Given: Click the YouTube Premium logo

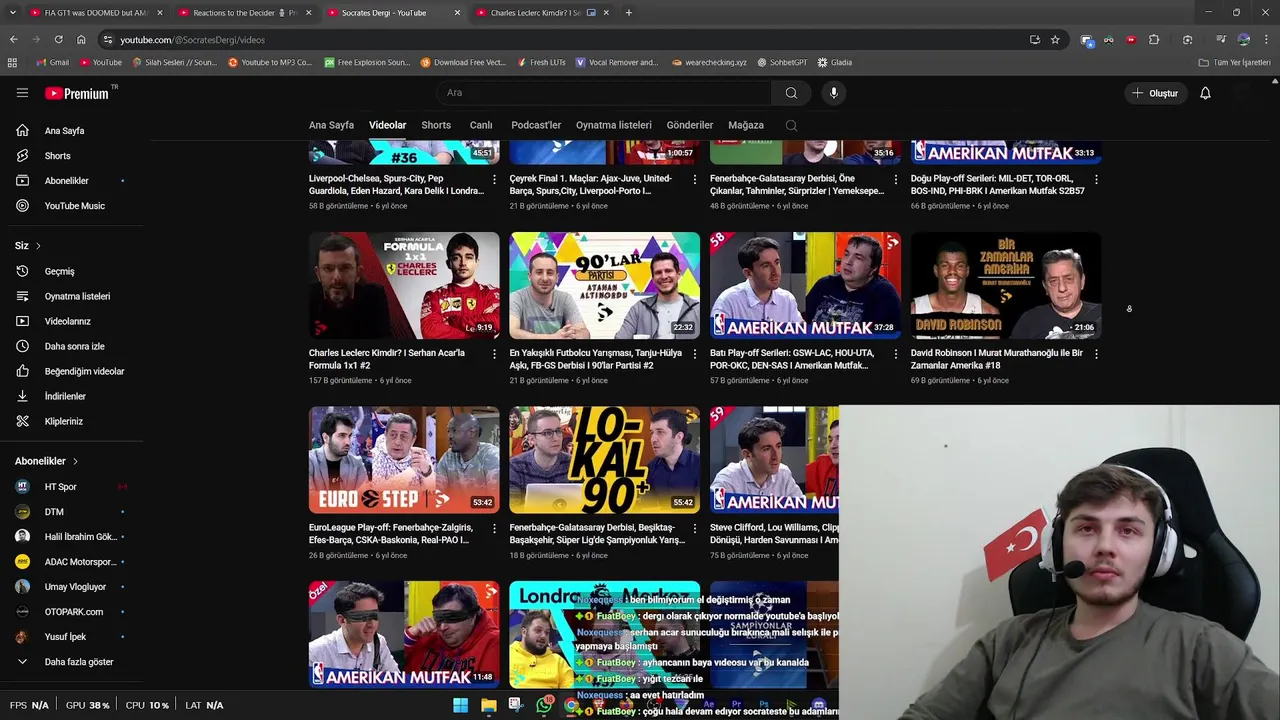Looking at the screenshot, I should (77, 93).
